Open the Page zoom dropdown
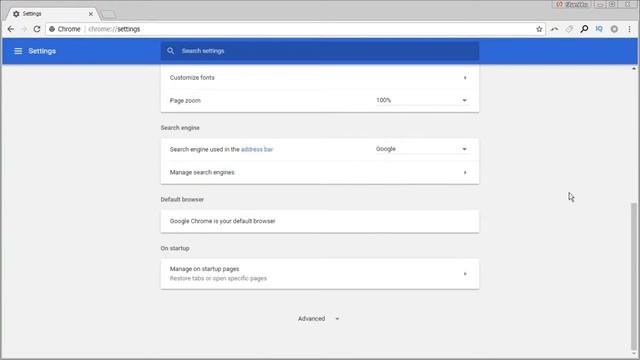 click(422, 100)
